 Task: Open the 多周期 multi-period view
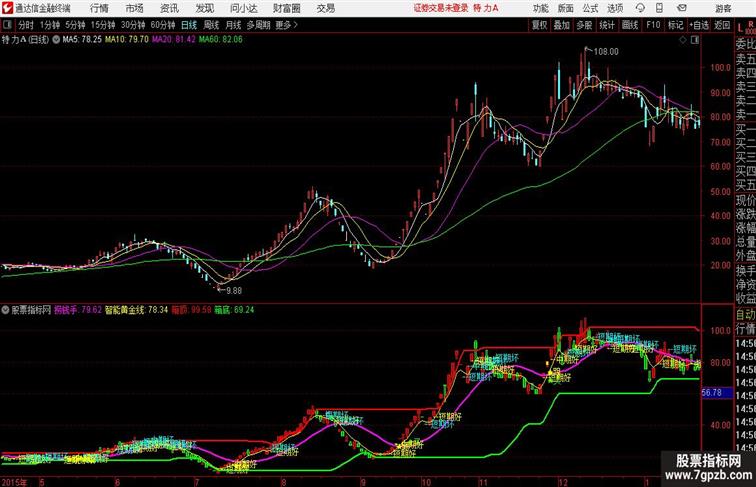point(258,25)
